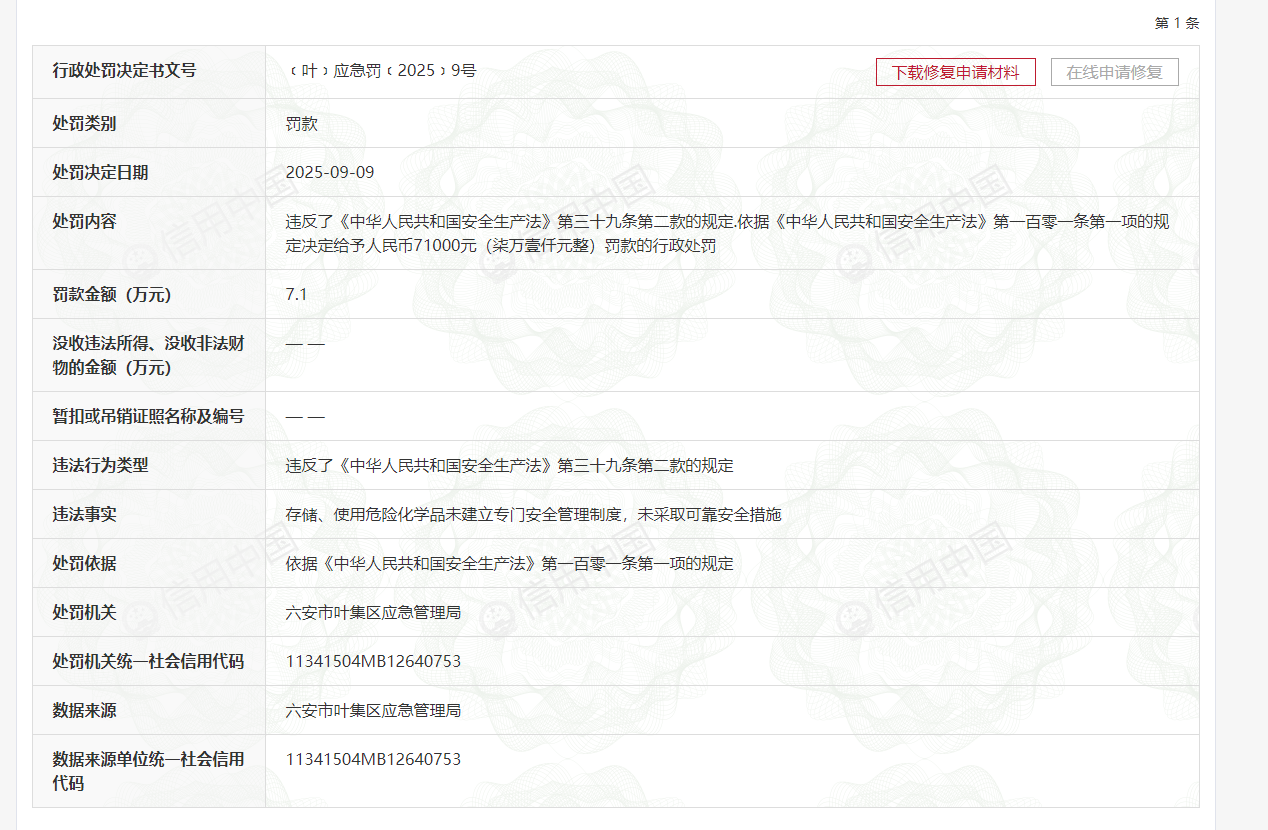Image resolution: width=1268 pixels, height=830 pixels.
Task: Select the credit code in 处罚机关统一社会信用代码 row
Action: click(x=373, y=662)
